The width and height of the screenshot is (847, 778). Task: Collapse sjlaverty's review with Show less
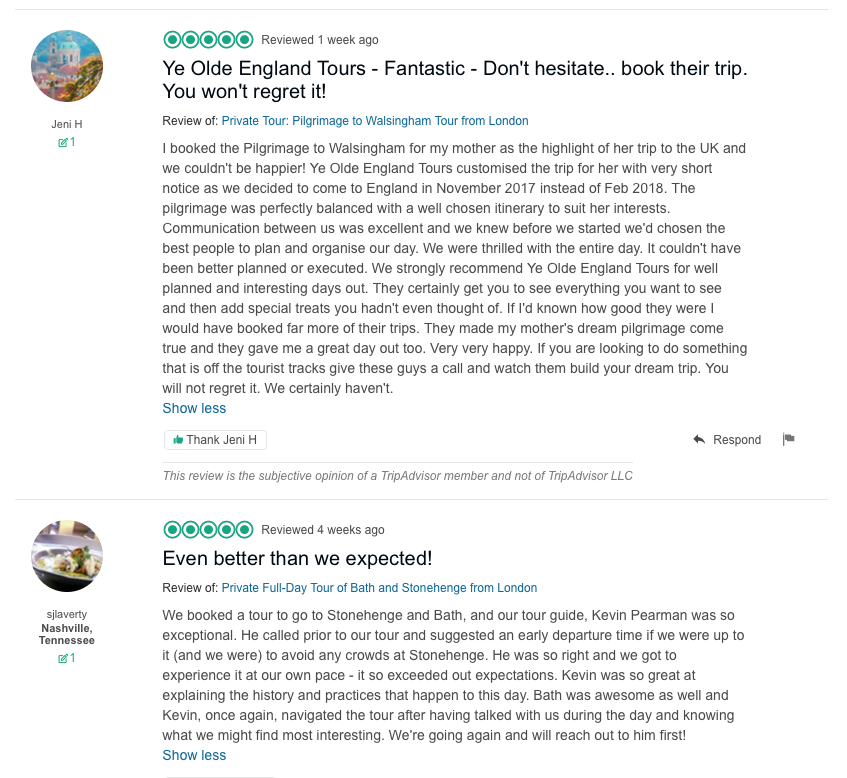194,755
